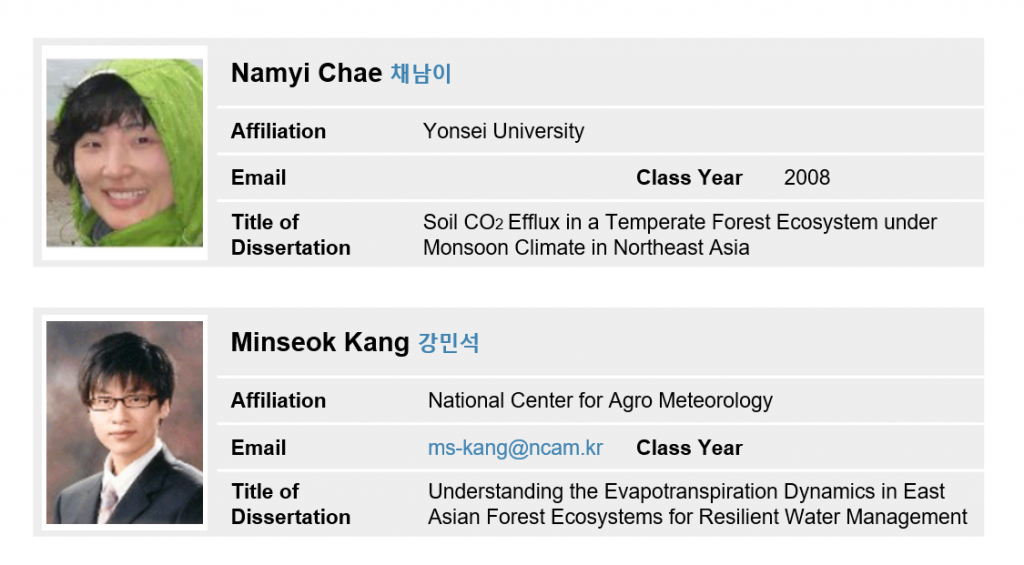Select the Namyi Chae name heading
This screenshot has height=565, width=1024.
point(306,73)
